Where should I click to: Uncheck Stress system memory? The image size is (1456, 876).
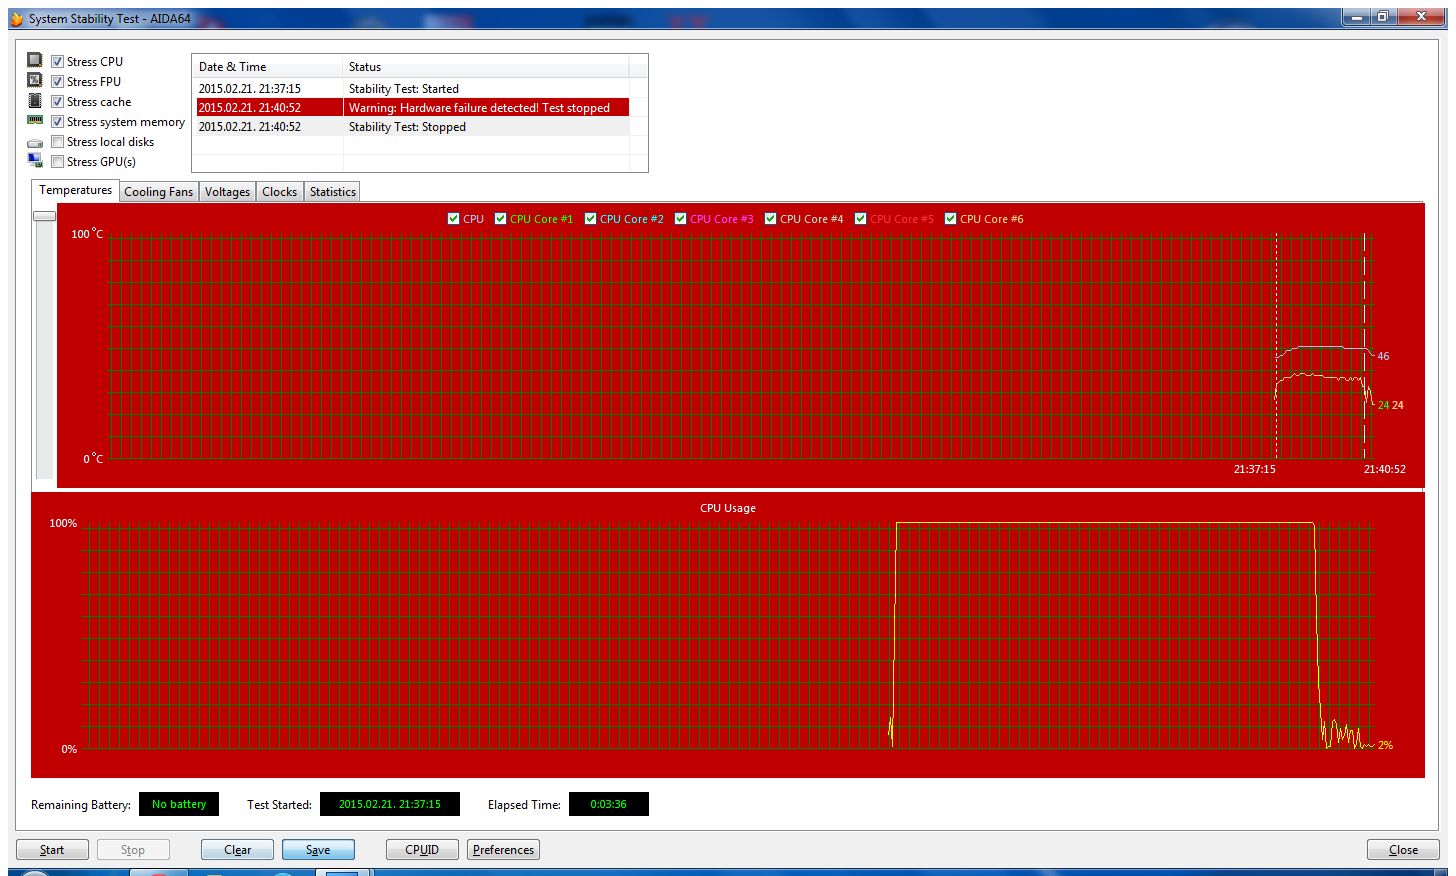pos(58,122)
